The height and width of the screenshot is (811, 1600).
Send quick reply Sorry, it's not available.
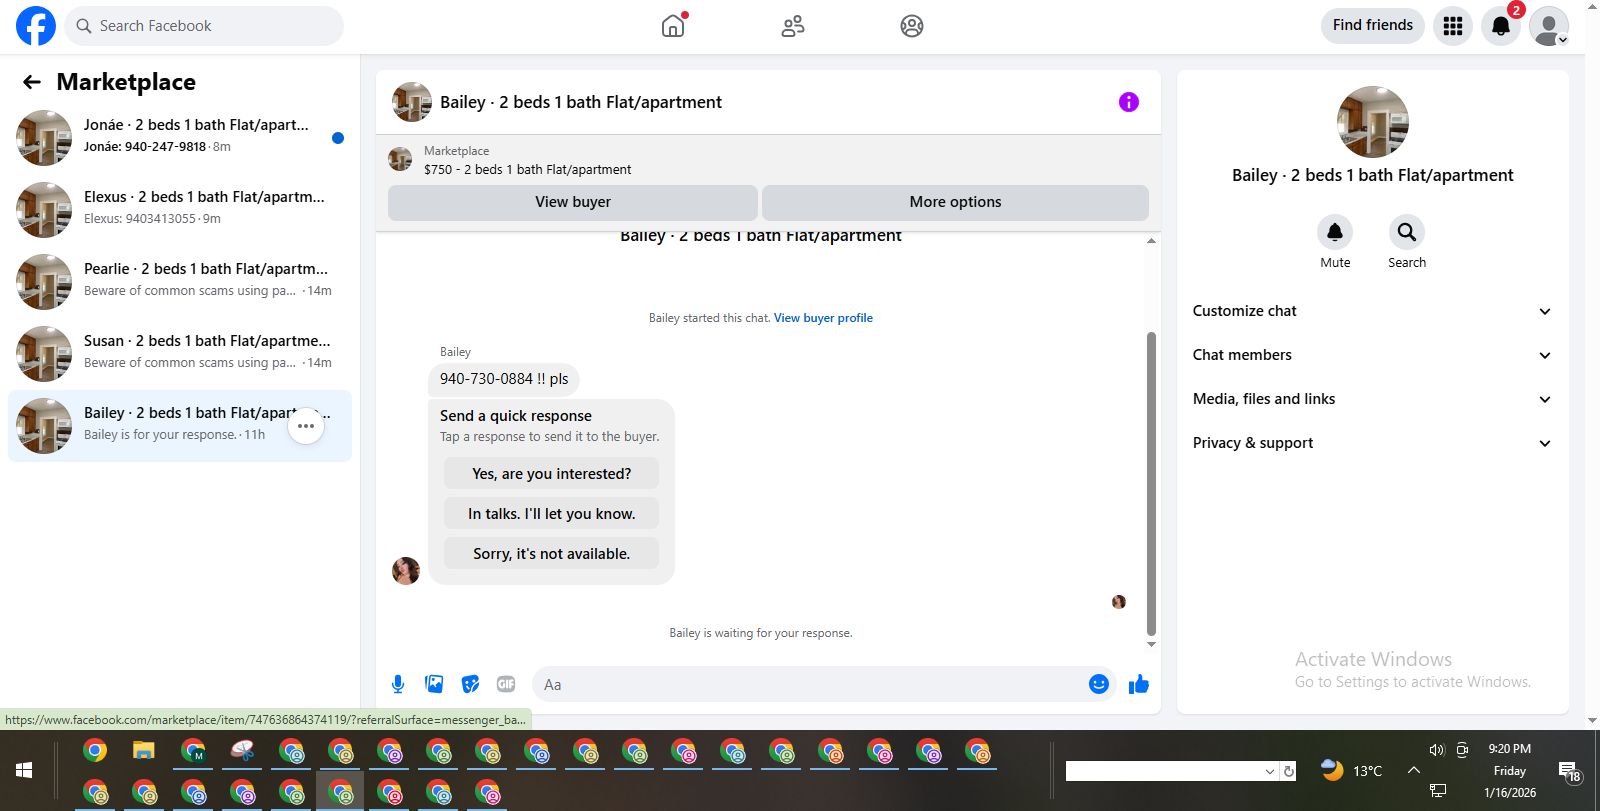tap(552, 554)
